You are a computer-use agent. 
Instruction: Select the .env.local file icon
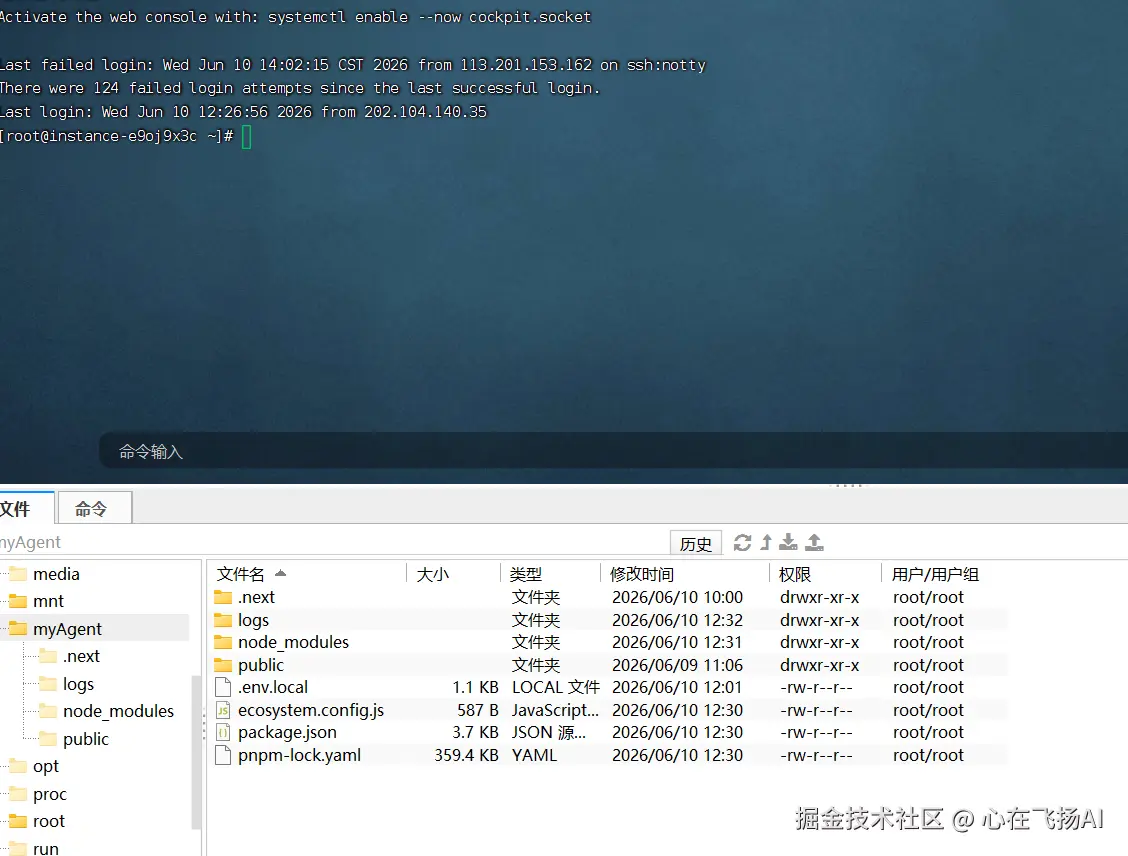click(223, 688)
